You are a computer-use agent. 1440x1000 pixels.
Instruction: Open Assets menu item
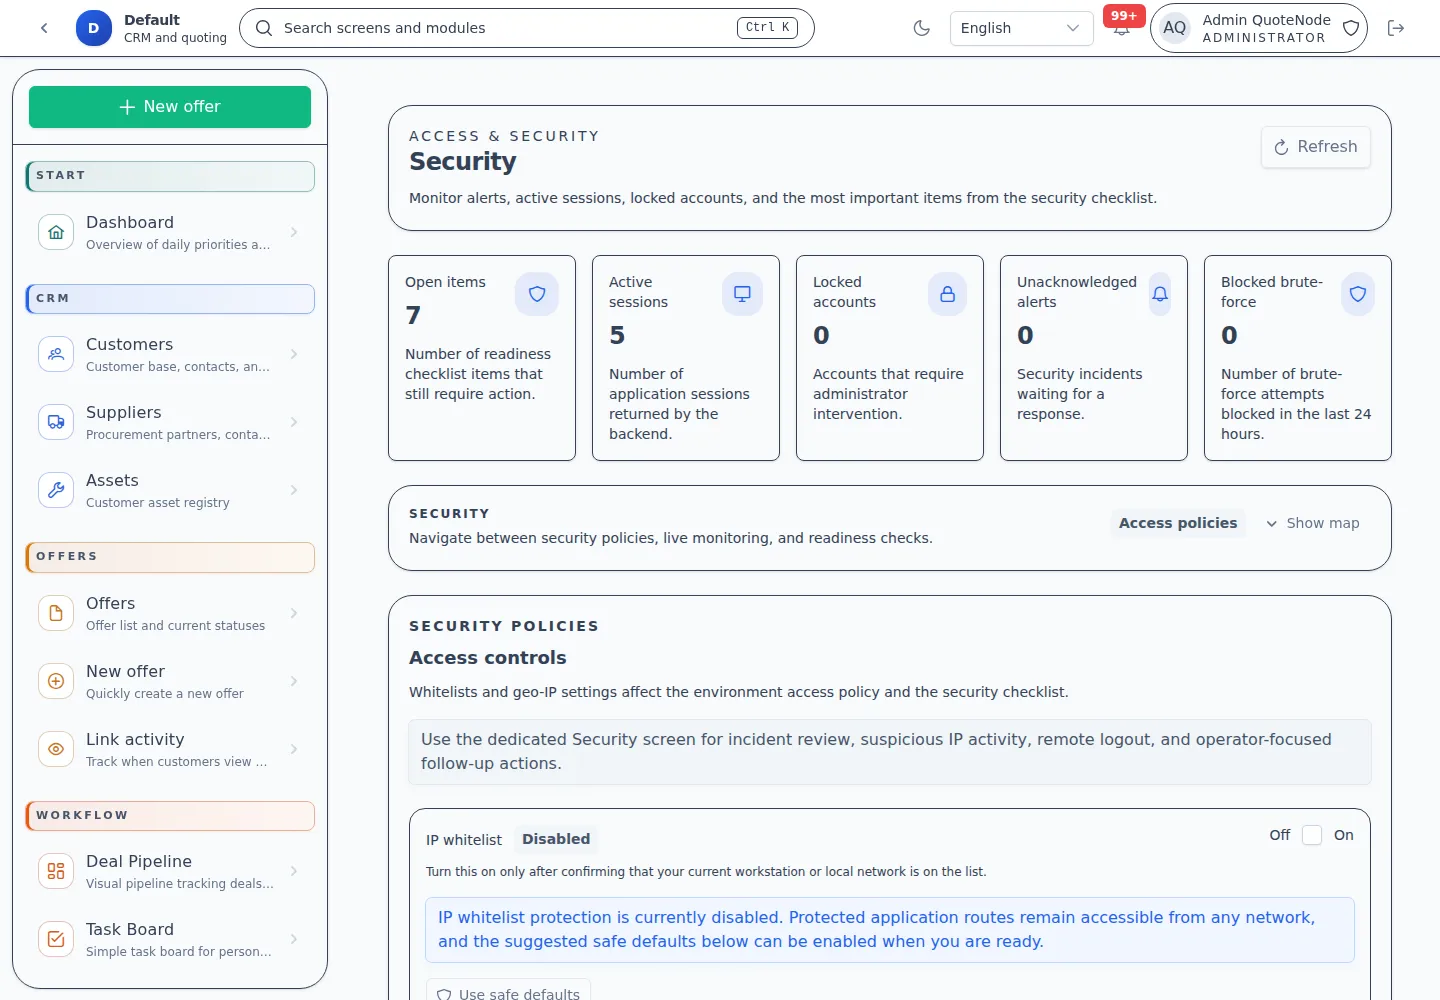[x=170, y=490]
